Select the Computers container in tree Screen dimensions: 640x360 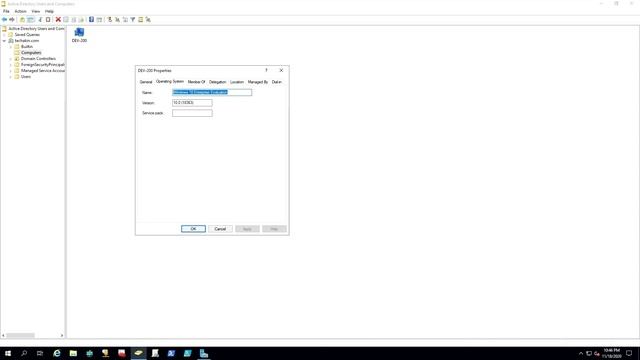click(31, 53)
